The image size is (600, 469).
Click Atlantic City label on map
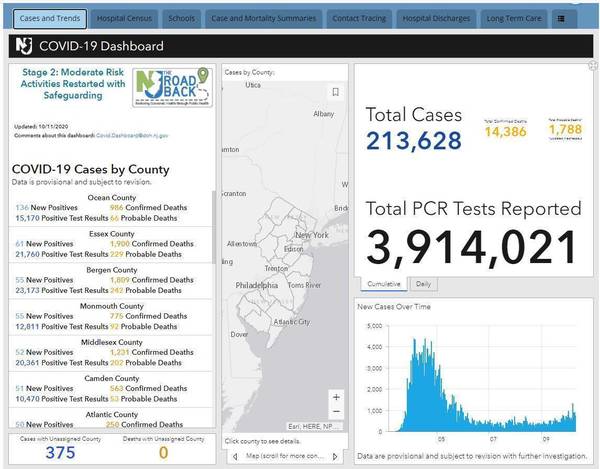(292, 322)
